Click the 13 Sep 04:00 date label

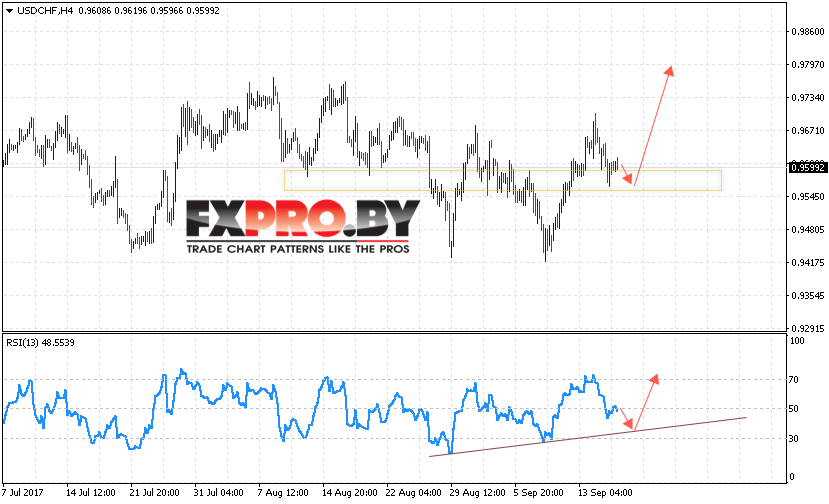[605, 493]
